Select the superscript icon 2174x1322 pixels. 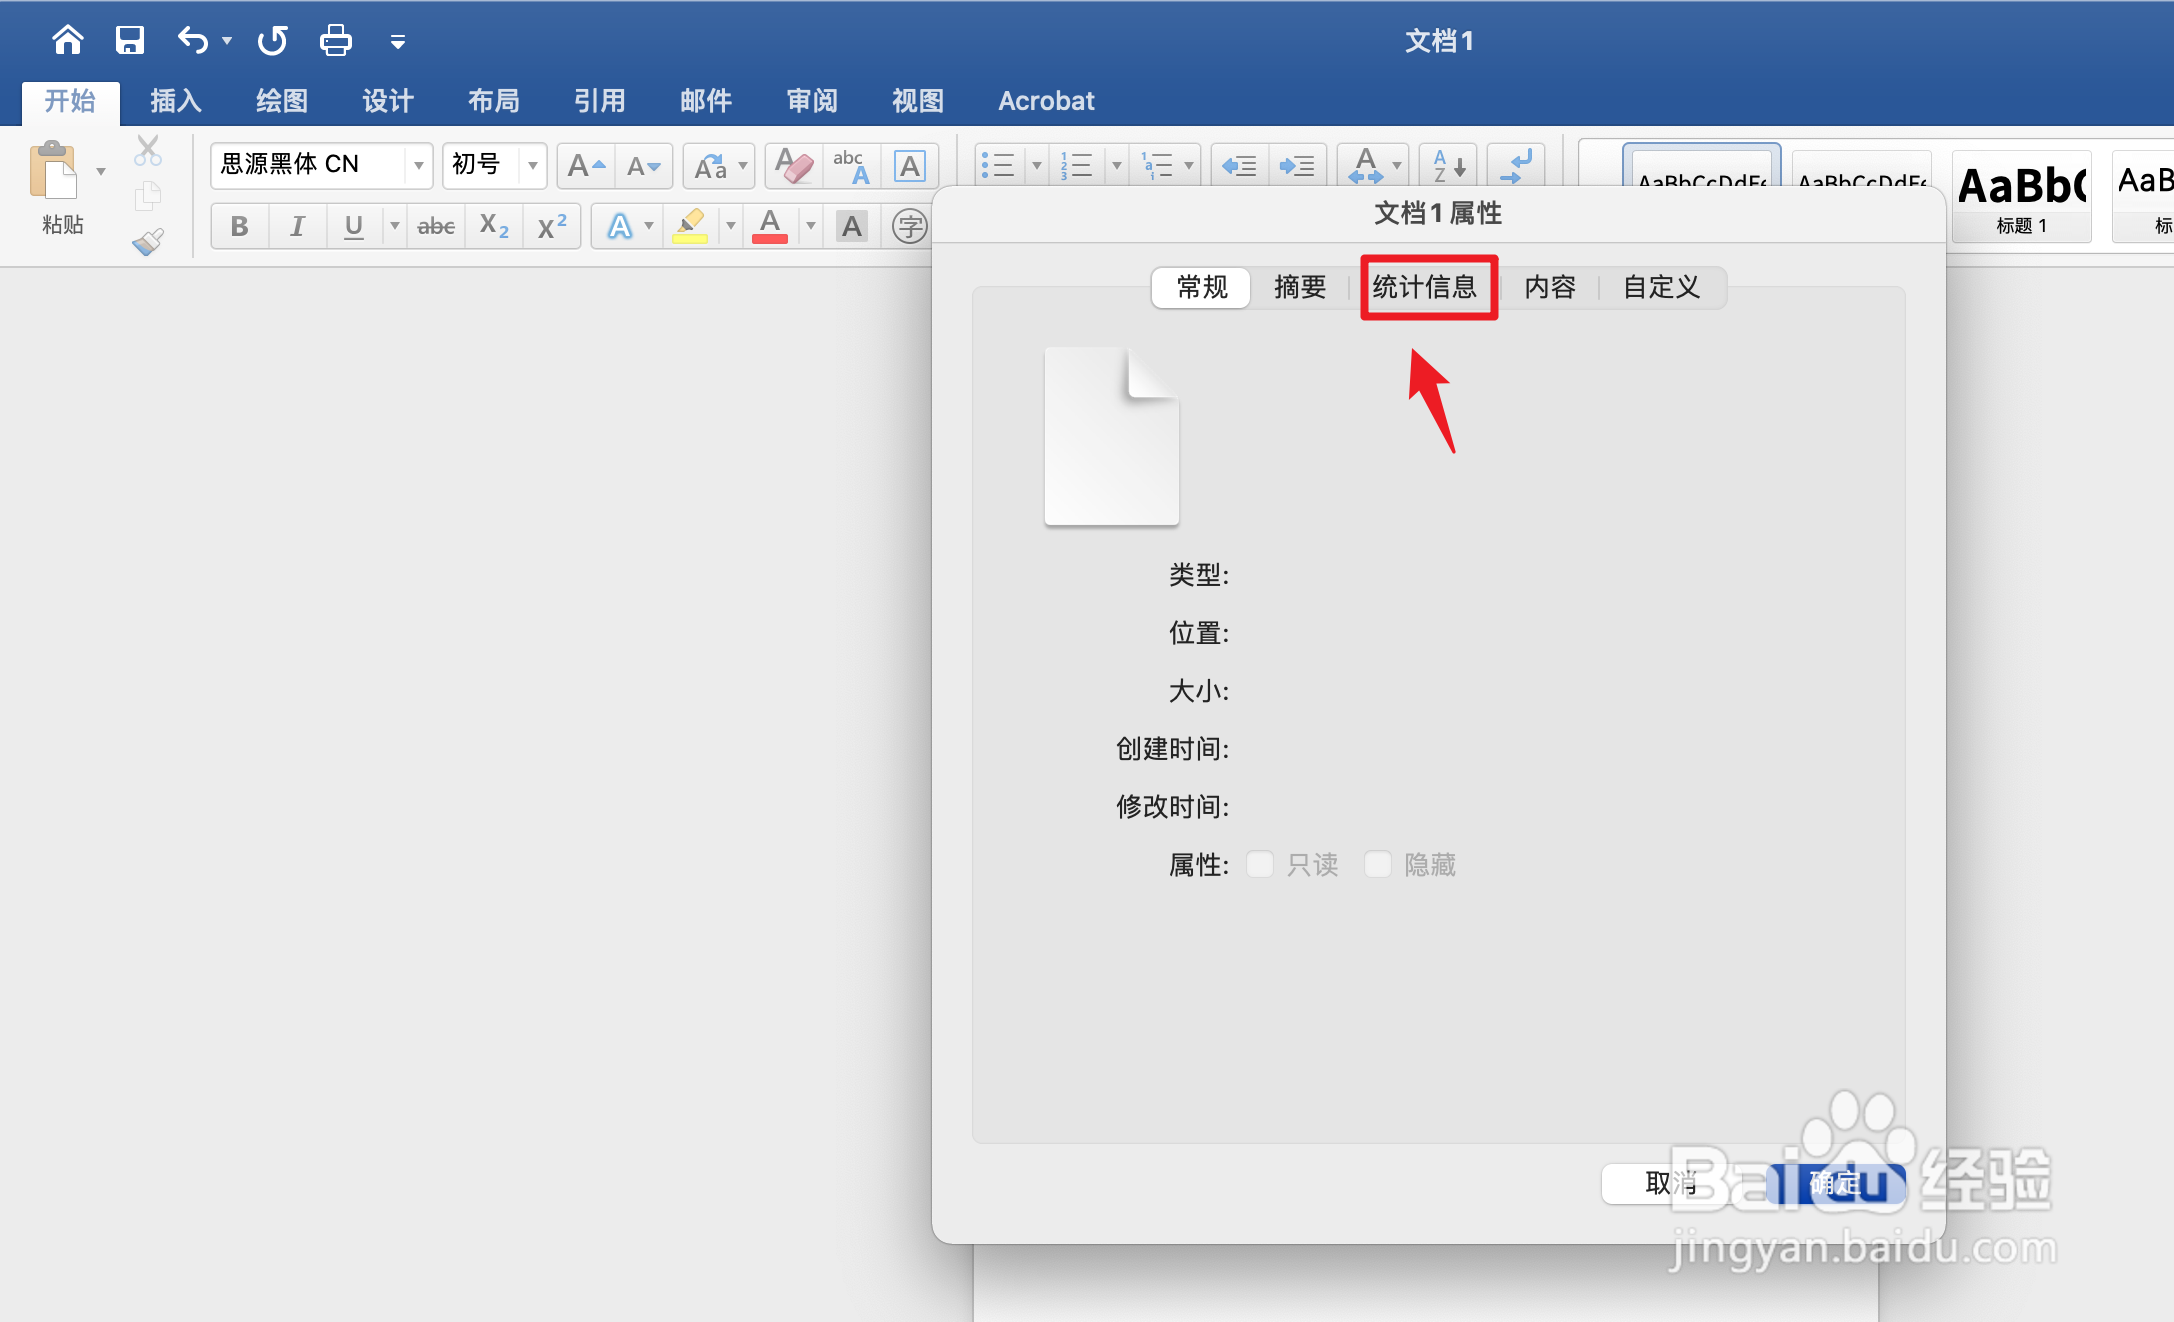pyautogui.click(x=550, y=226)
